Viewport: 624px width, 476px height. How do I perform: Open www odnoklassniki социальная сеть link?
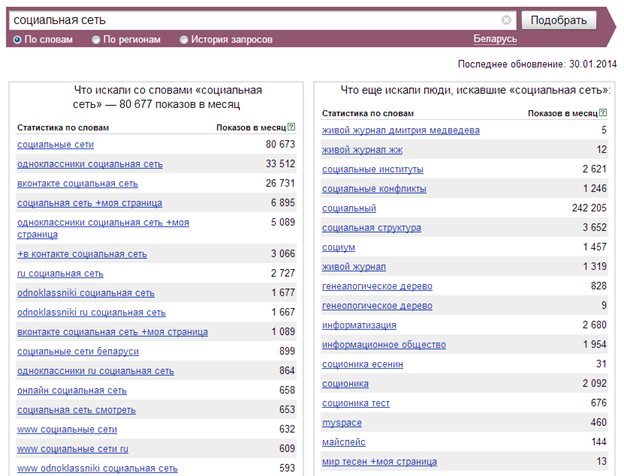coord(98,468)
